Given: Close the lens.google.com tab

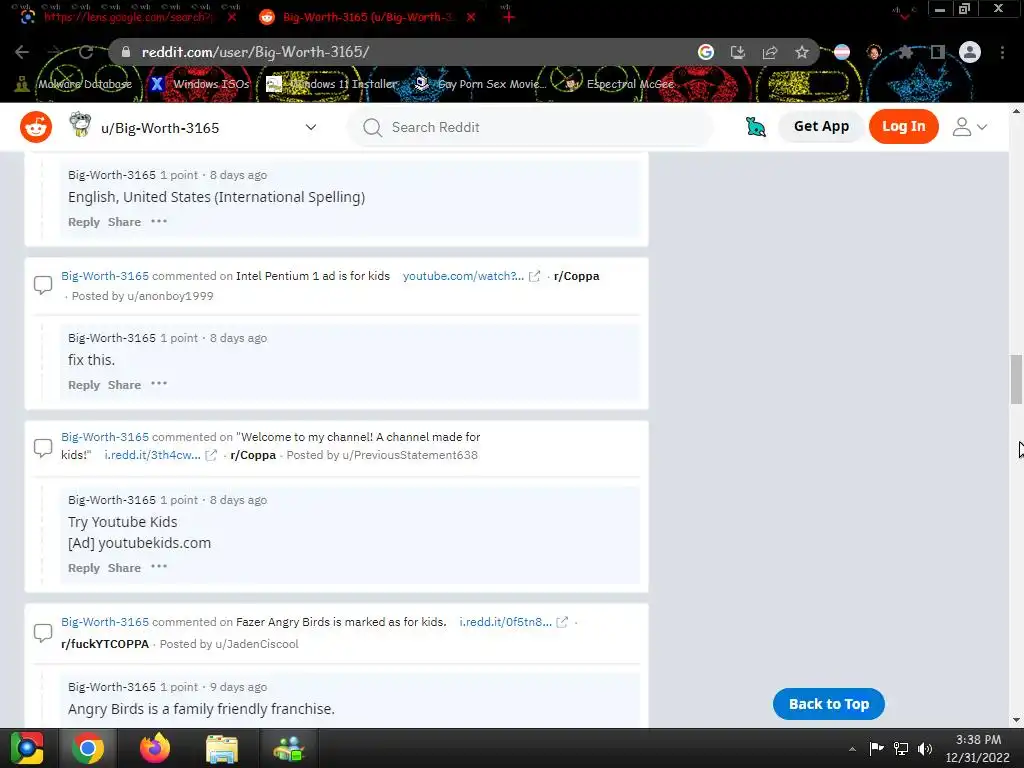Looking at the screenshot, I should (x=232, y=17).
